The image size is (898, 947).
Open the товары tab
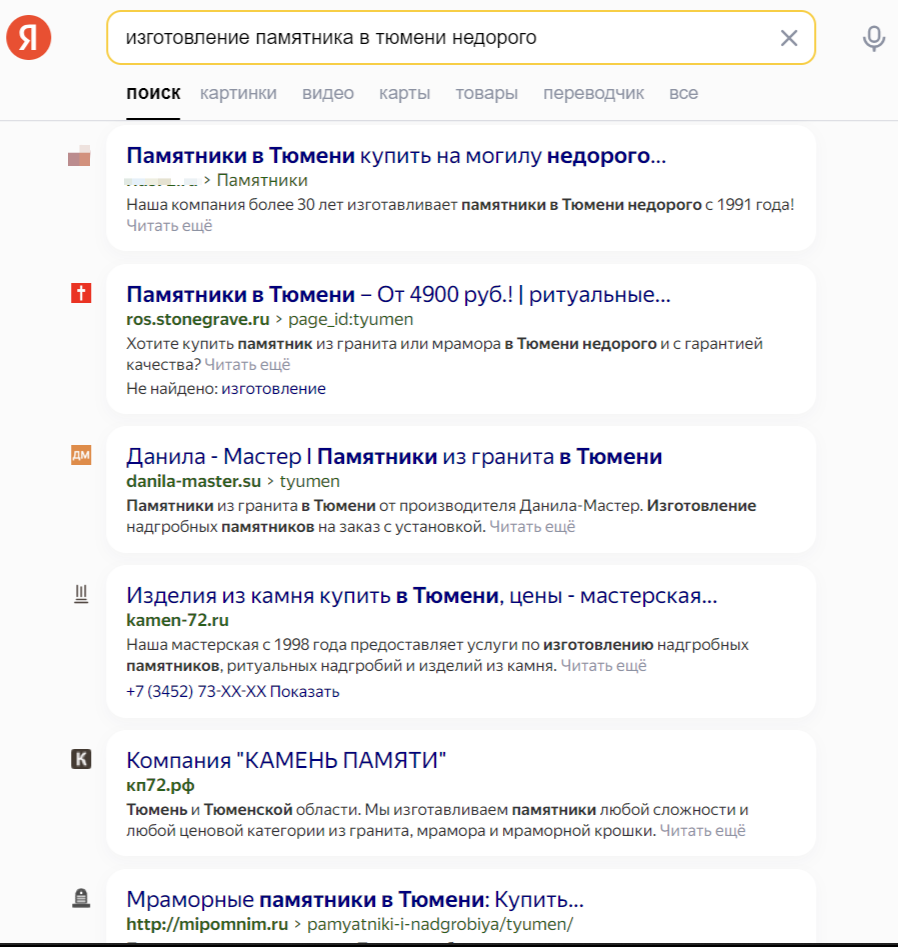click(x=487, y=93)
